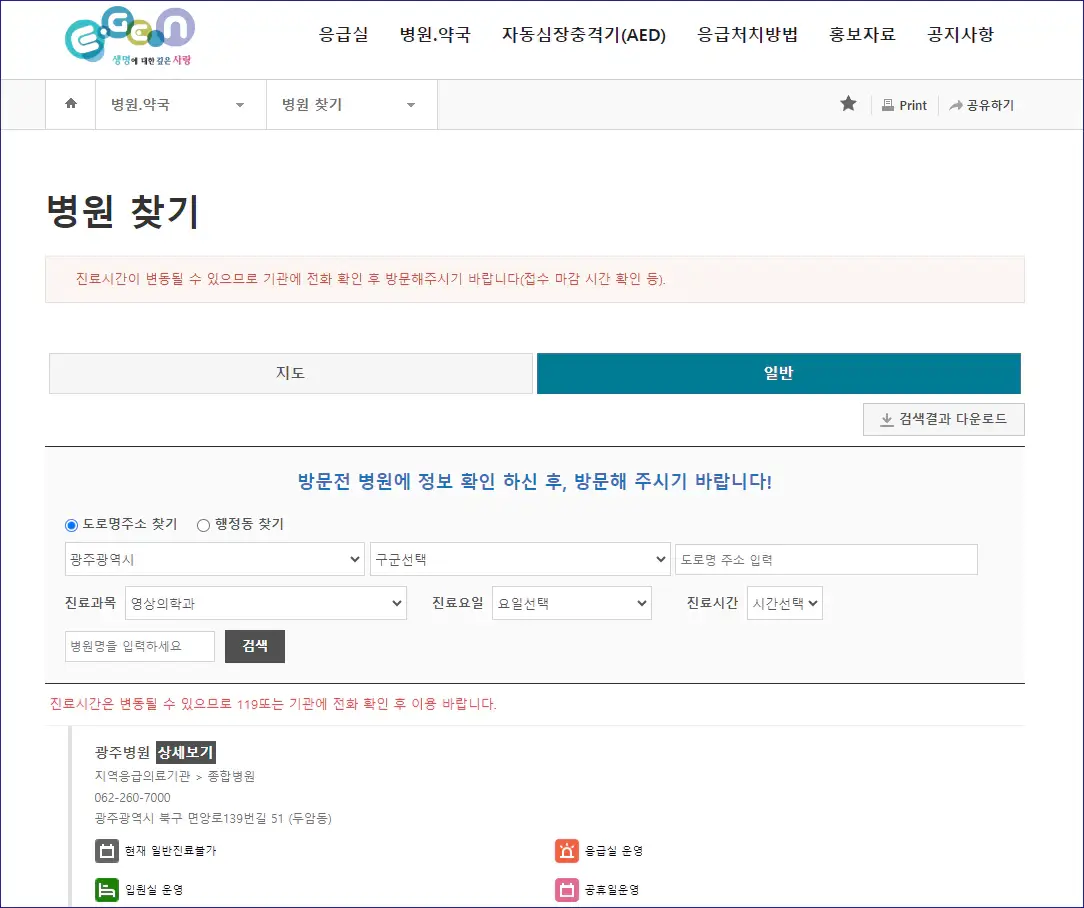Click the star bookmark icon
Screen dimensions: 1084x908
click(849, 104)
